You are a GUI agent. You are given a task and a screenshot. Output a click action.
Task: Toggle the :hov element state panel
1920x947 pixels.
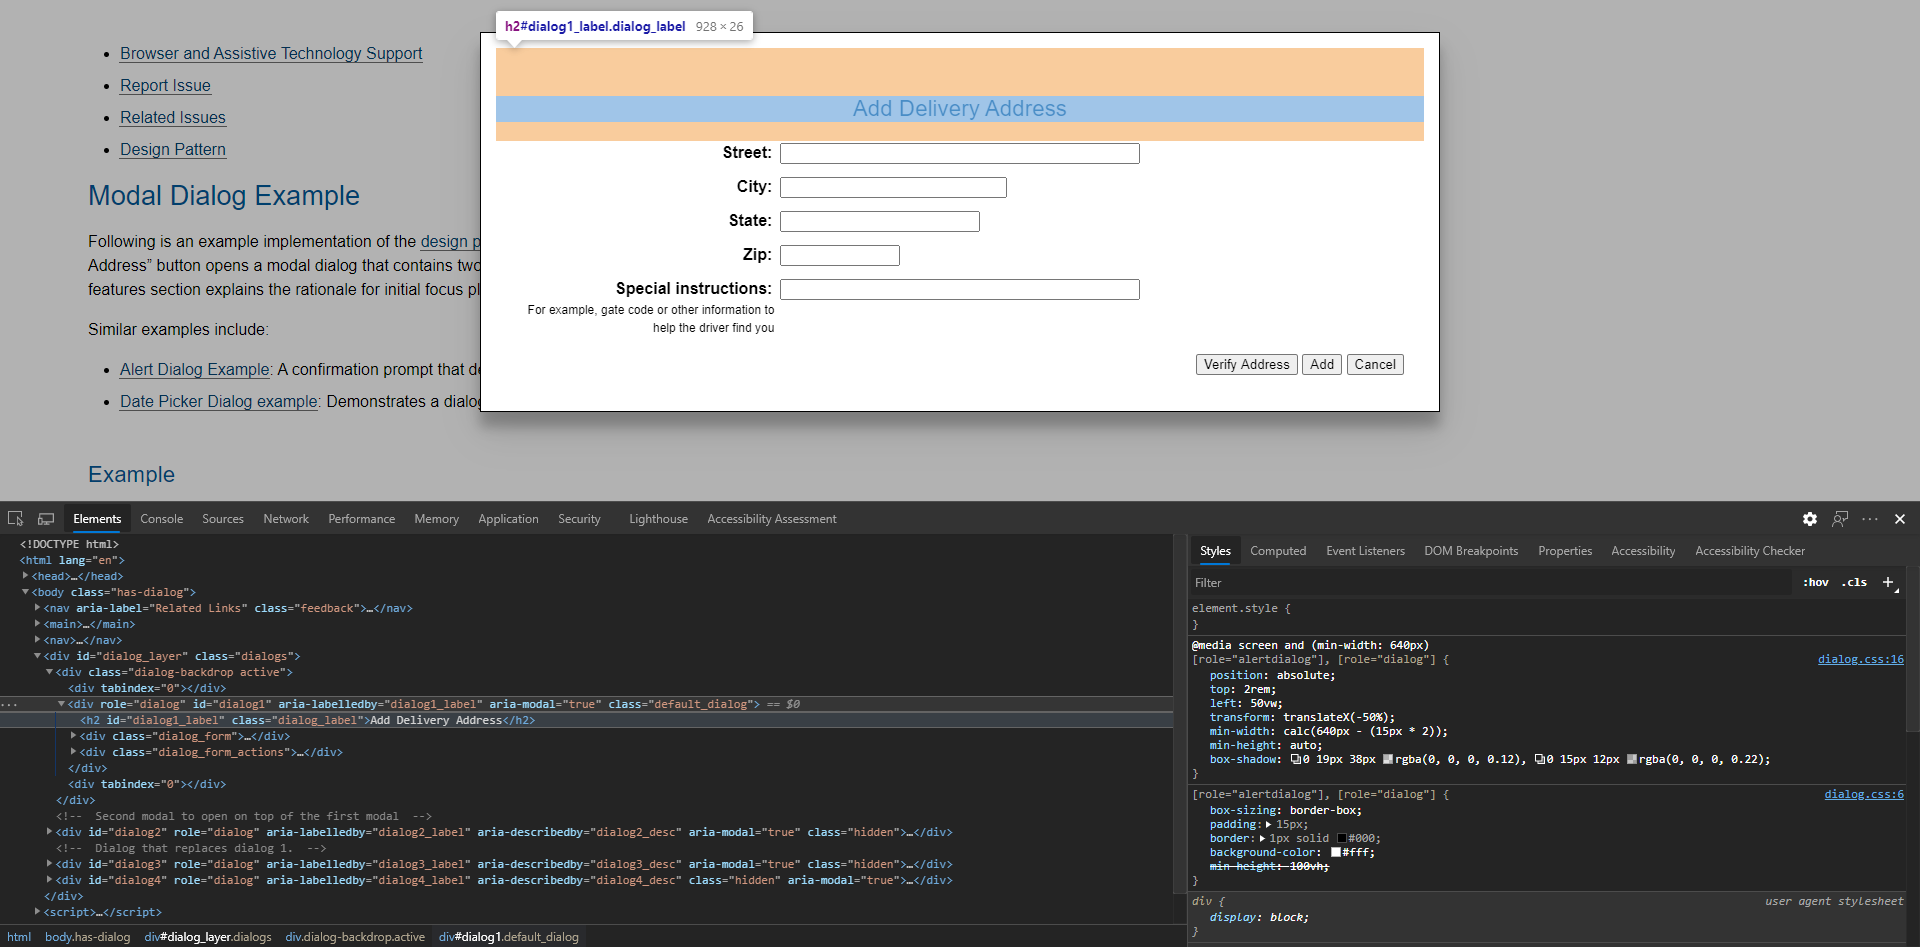[x=1816, y=582]
